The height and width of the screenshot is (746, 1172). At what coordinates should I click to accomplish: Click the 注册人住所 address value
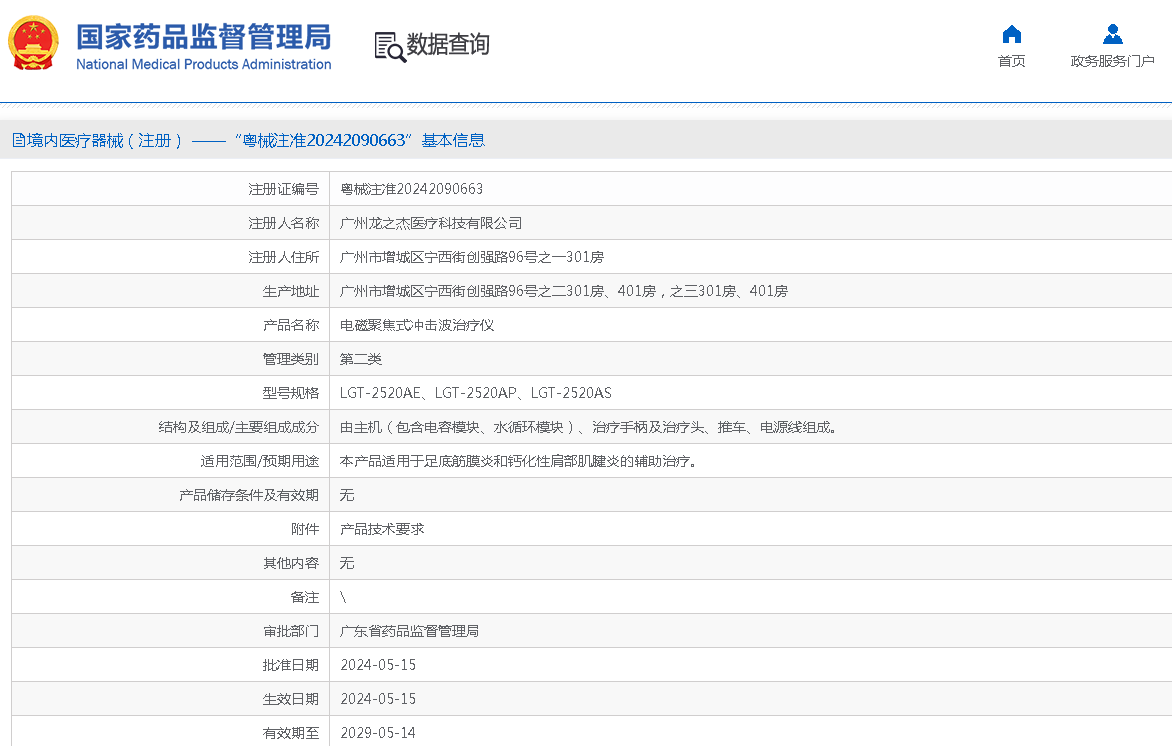(472, 257)
